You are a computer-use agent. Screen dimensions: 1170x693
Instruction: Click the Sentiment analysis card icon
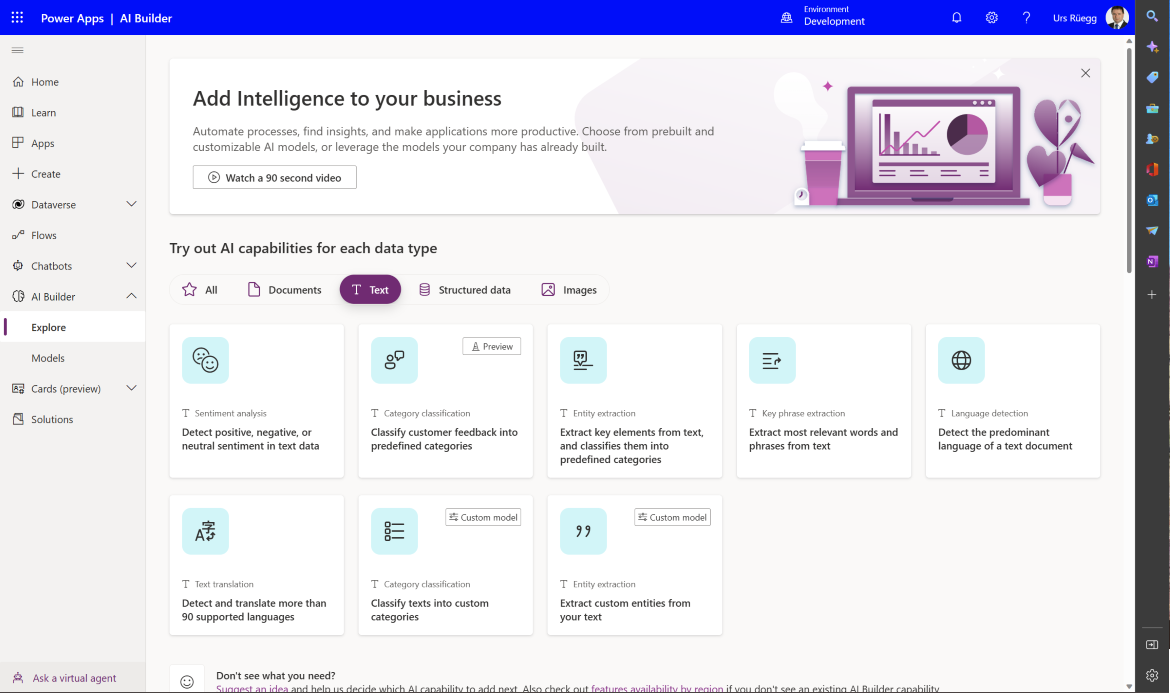pos(205,360)
